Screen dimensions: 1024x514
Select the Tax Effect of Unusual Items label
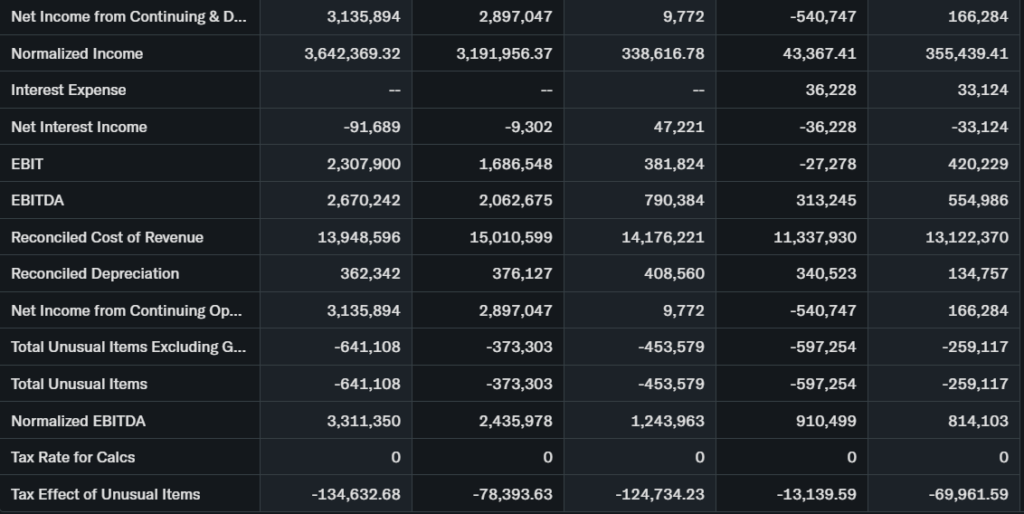click(105, 494)
